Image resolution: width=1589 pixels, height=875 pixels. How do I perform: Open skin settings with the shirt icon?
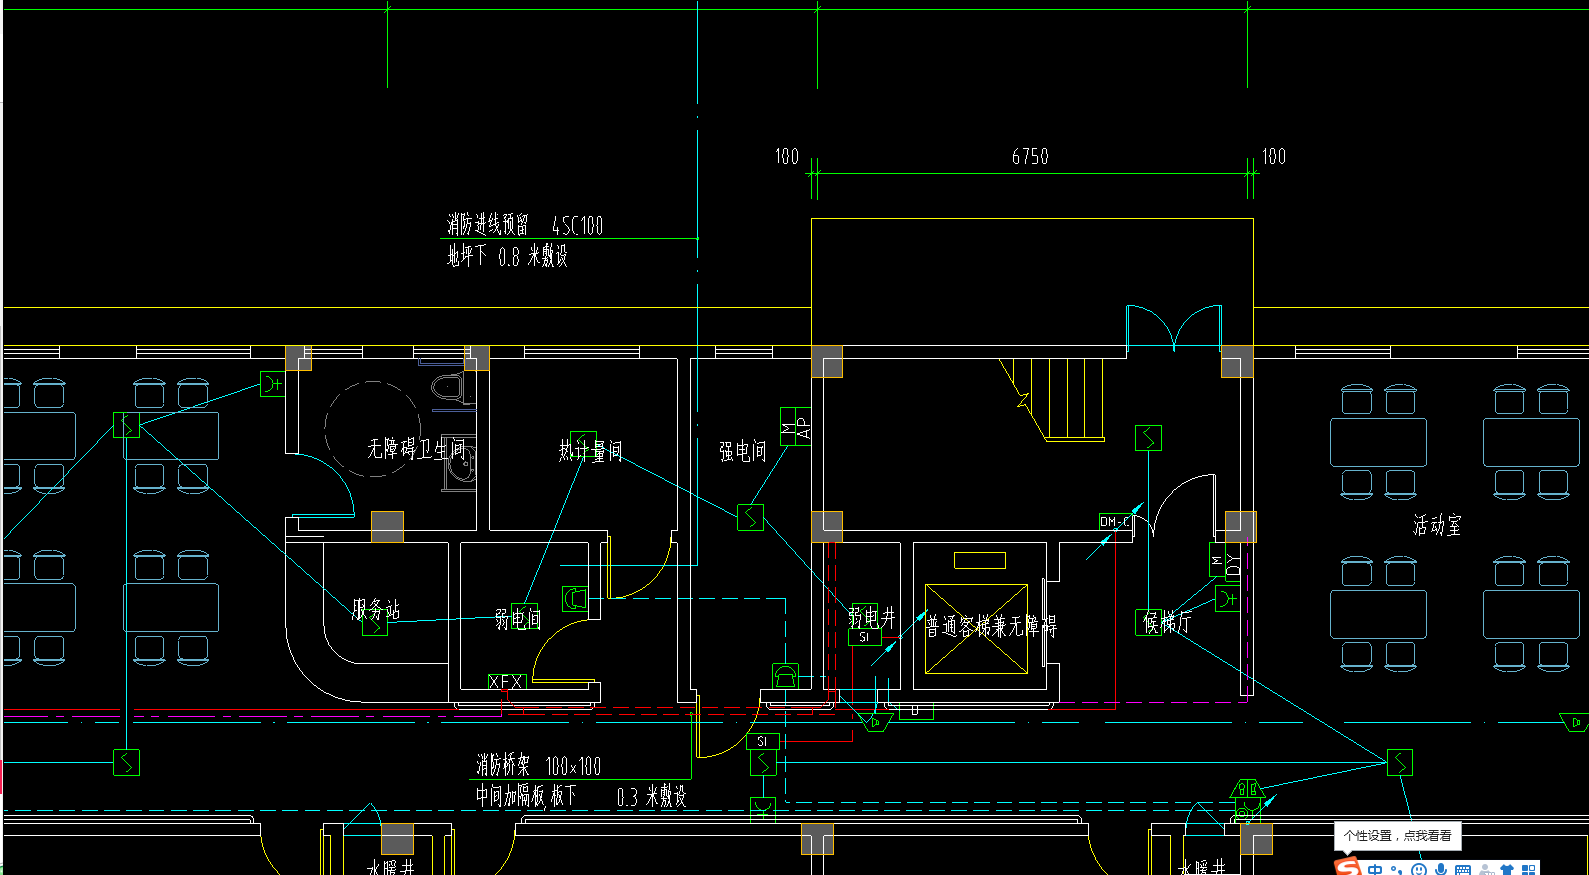click(1507, 869)
